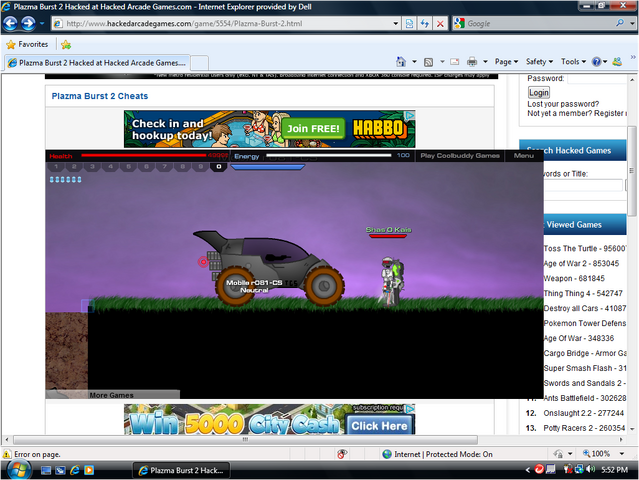Select weapon slot 5 in game
Screen dimensions: 639x480
[128, 166]
